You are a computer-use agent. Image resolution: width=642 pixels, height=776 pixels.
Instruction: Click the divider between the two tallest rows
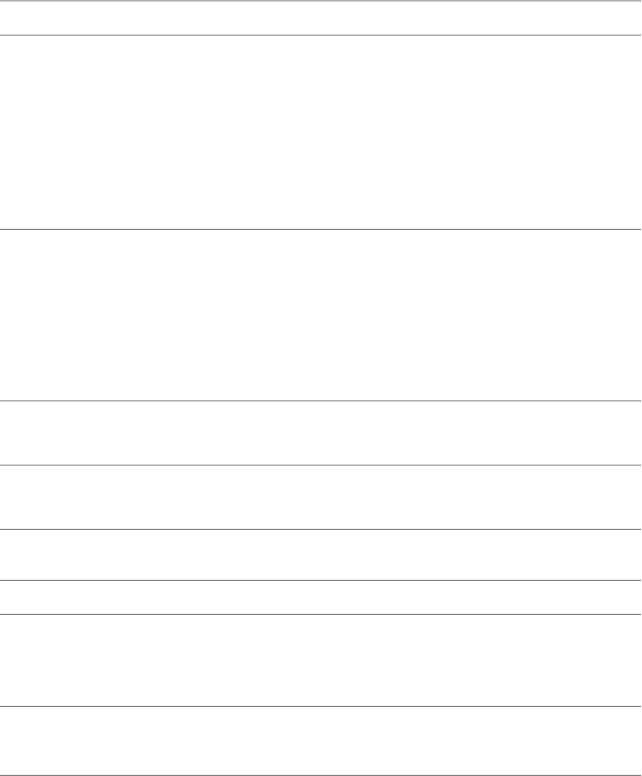(320, 229)
